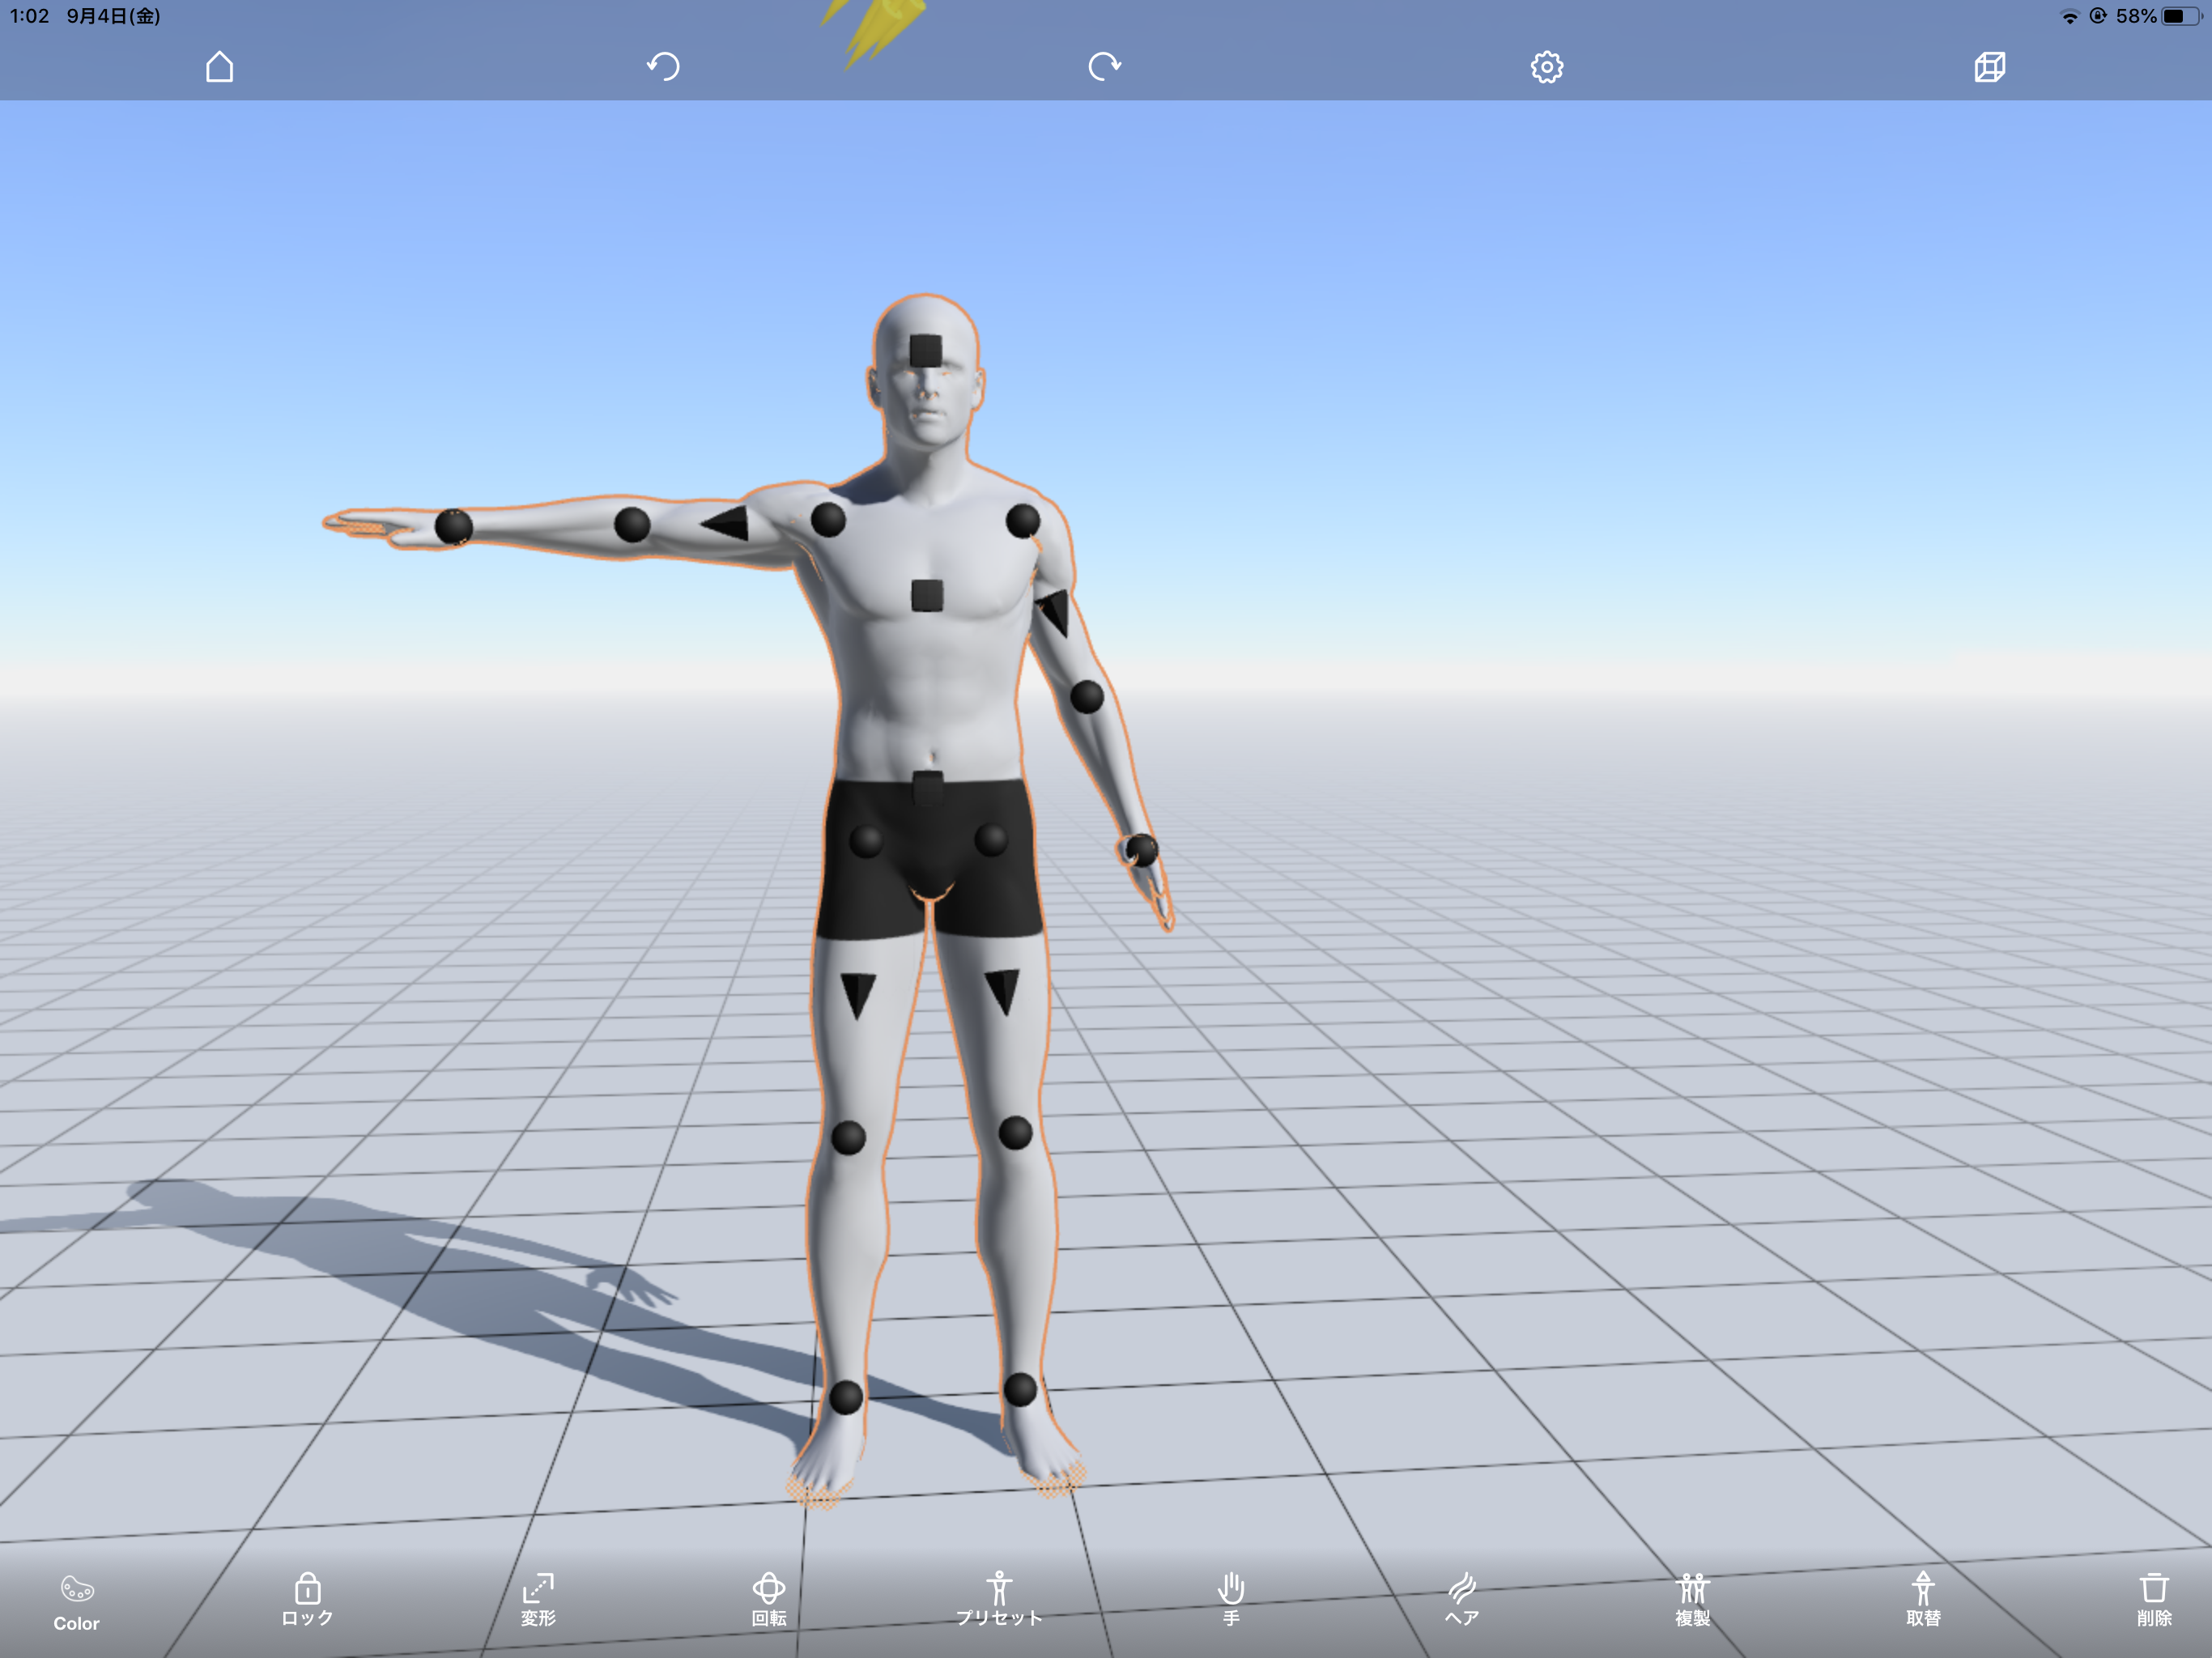Open the settings gear
The width and height of the screenshot is (2212, 1658).
(x=1547, y=67)
